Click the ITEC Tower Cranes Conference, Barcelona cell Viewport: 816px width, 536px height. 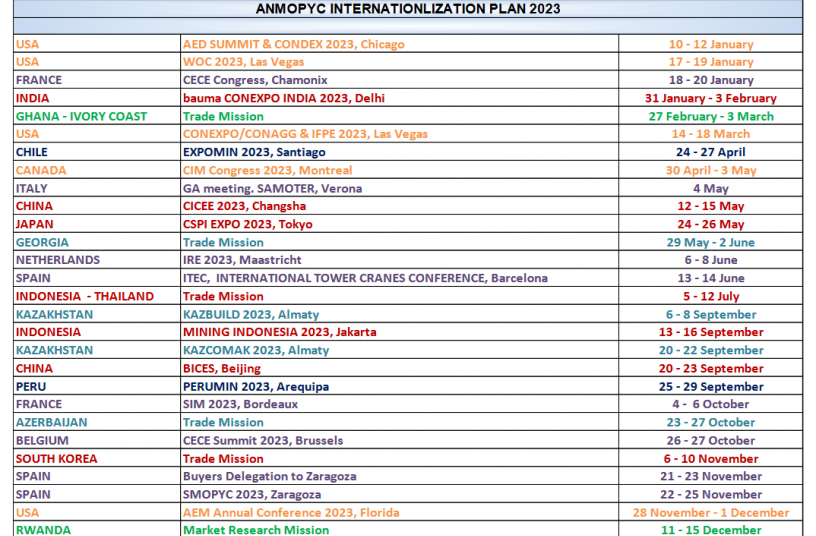400,278
